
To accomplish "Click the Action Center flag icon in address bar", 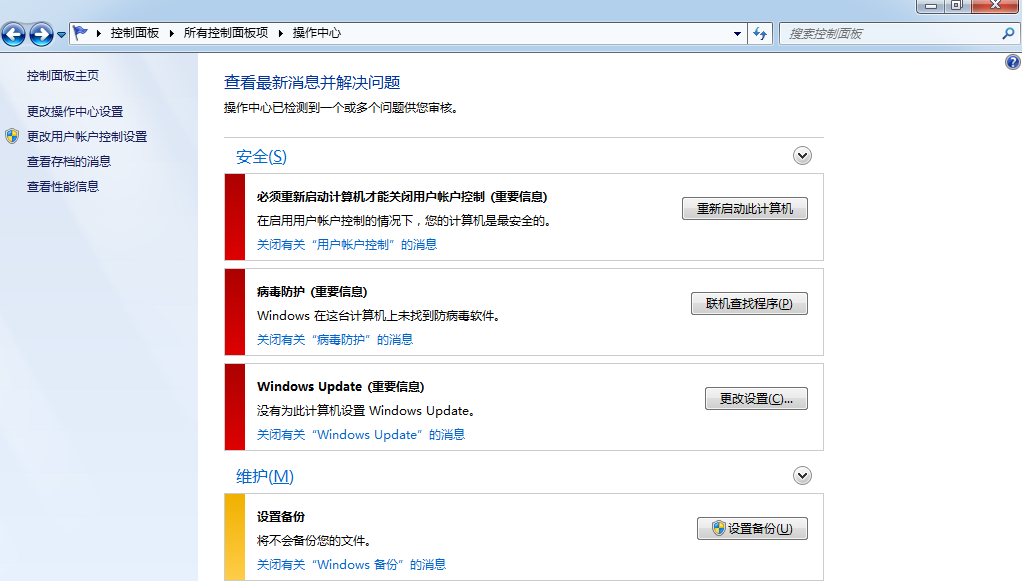I will tap(81, 33).
